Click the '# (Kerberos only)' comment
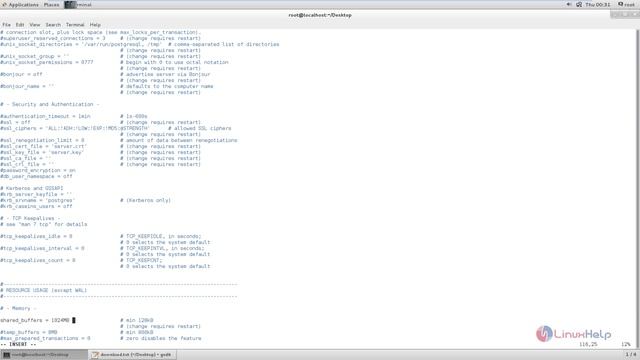The height and width of the screenshot is (360, 640). pos(145,200)
